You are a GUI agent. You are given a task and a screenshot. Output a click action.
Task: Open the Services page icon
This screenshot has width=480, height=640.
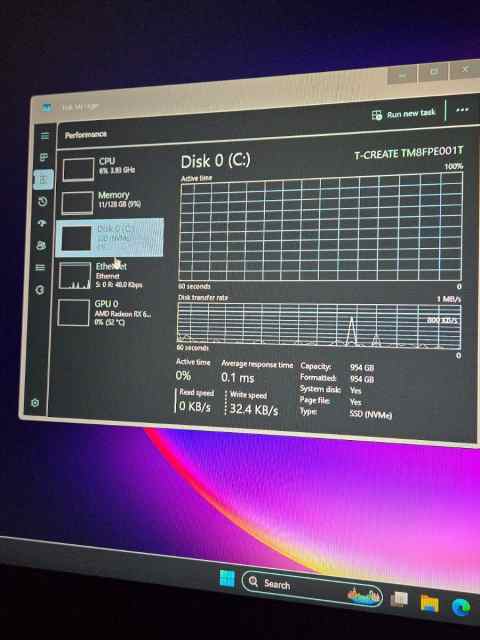40,290
